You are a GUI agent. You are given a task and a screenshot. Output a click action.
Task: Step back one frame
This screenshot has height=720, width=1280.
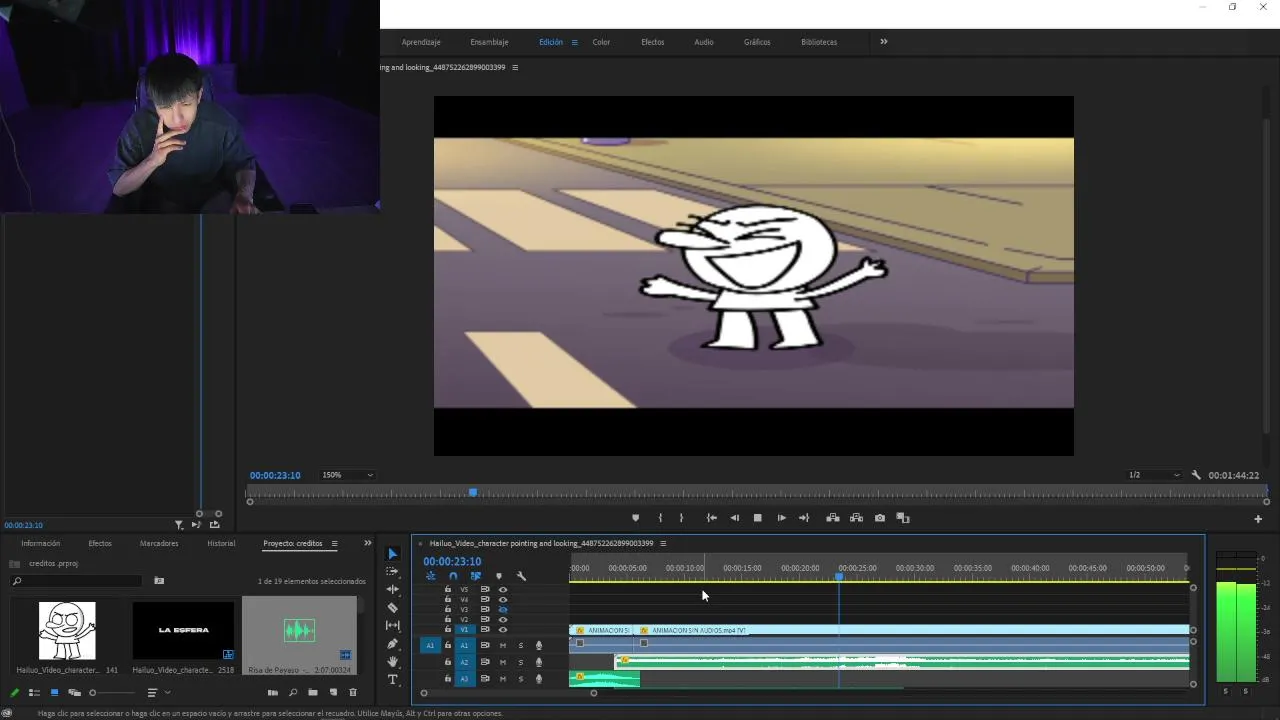pyautogui.click(x=735, y=518)
